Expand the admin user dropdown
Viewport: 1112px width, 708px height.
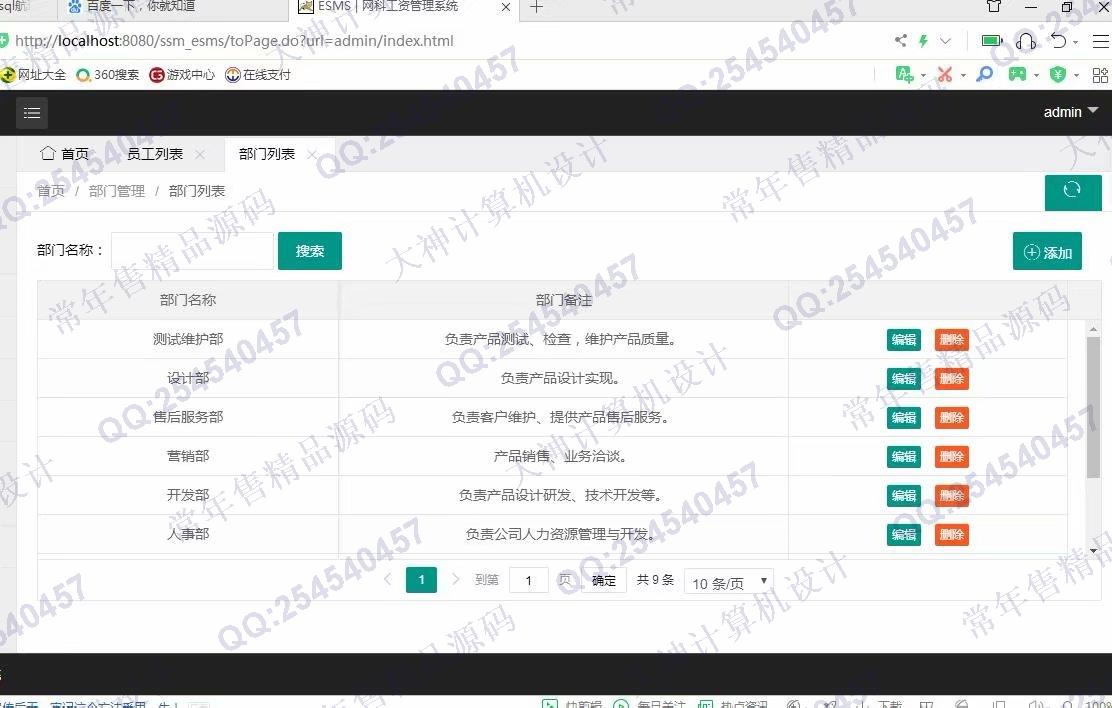click(x=1070, y=112)
